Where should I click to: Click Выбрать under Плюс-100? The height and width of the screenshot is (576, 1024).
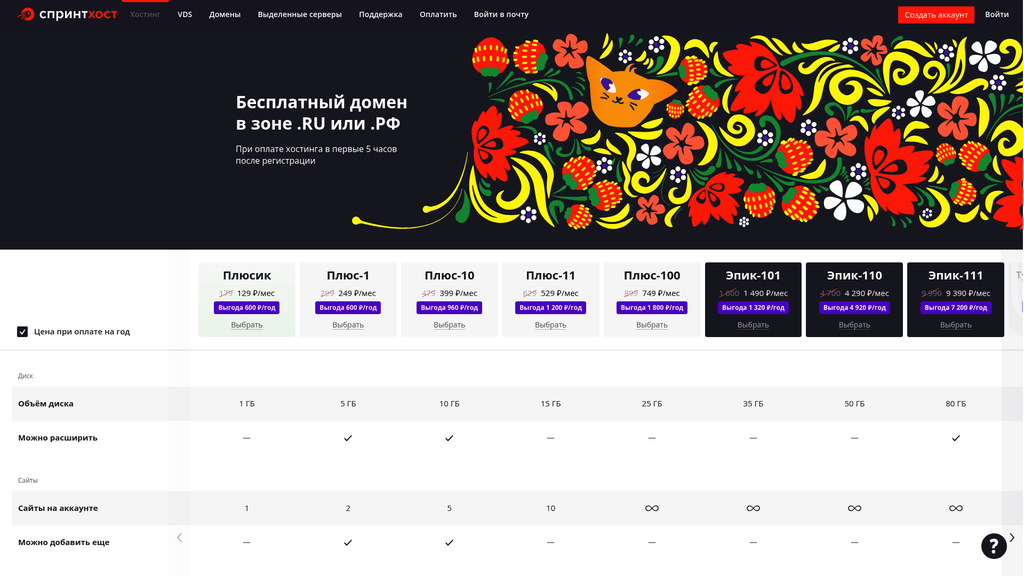click(651, 326)
